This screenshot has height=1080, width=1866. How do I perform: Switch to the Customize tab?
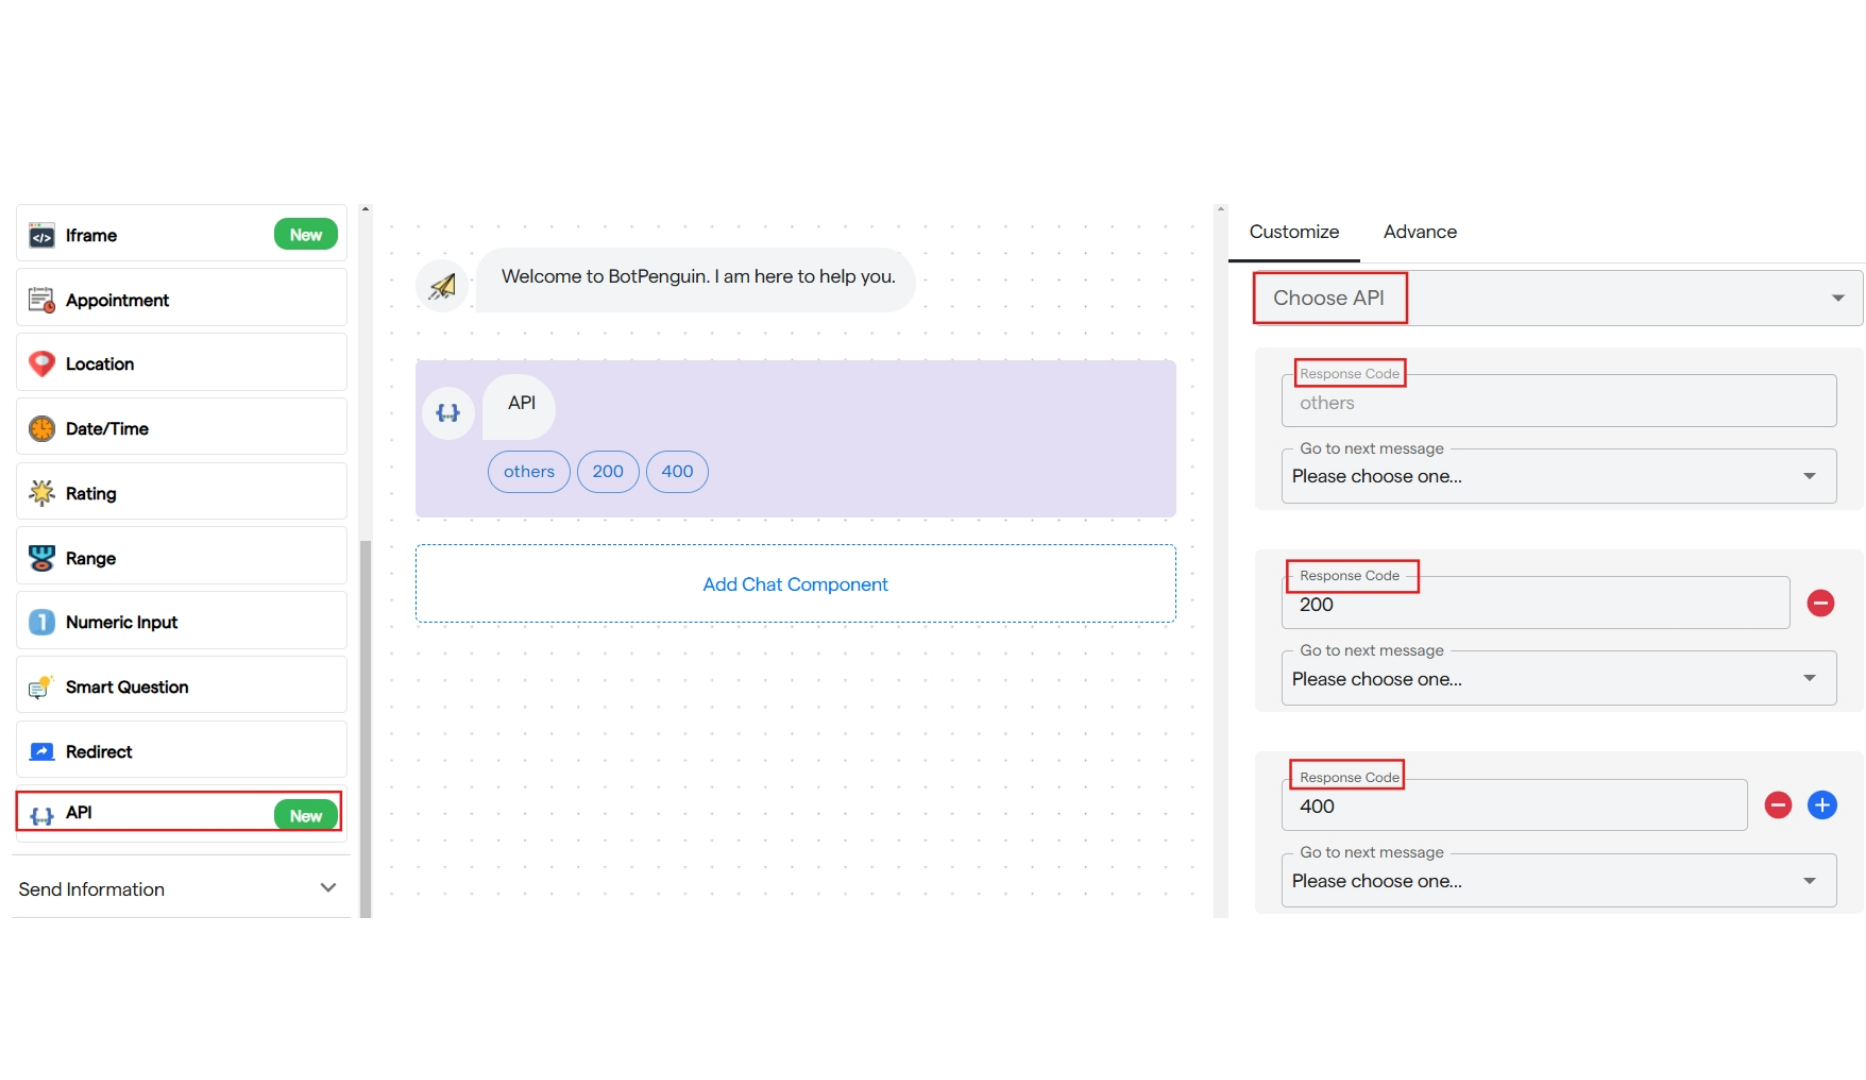(x=1293, y=232)
